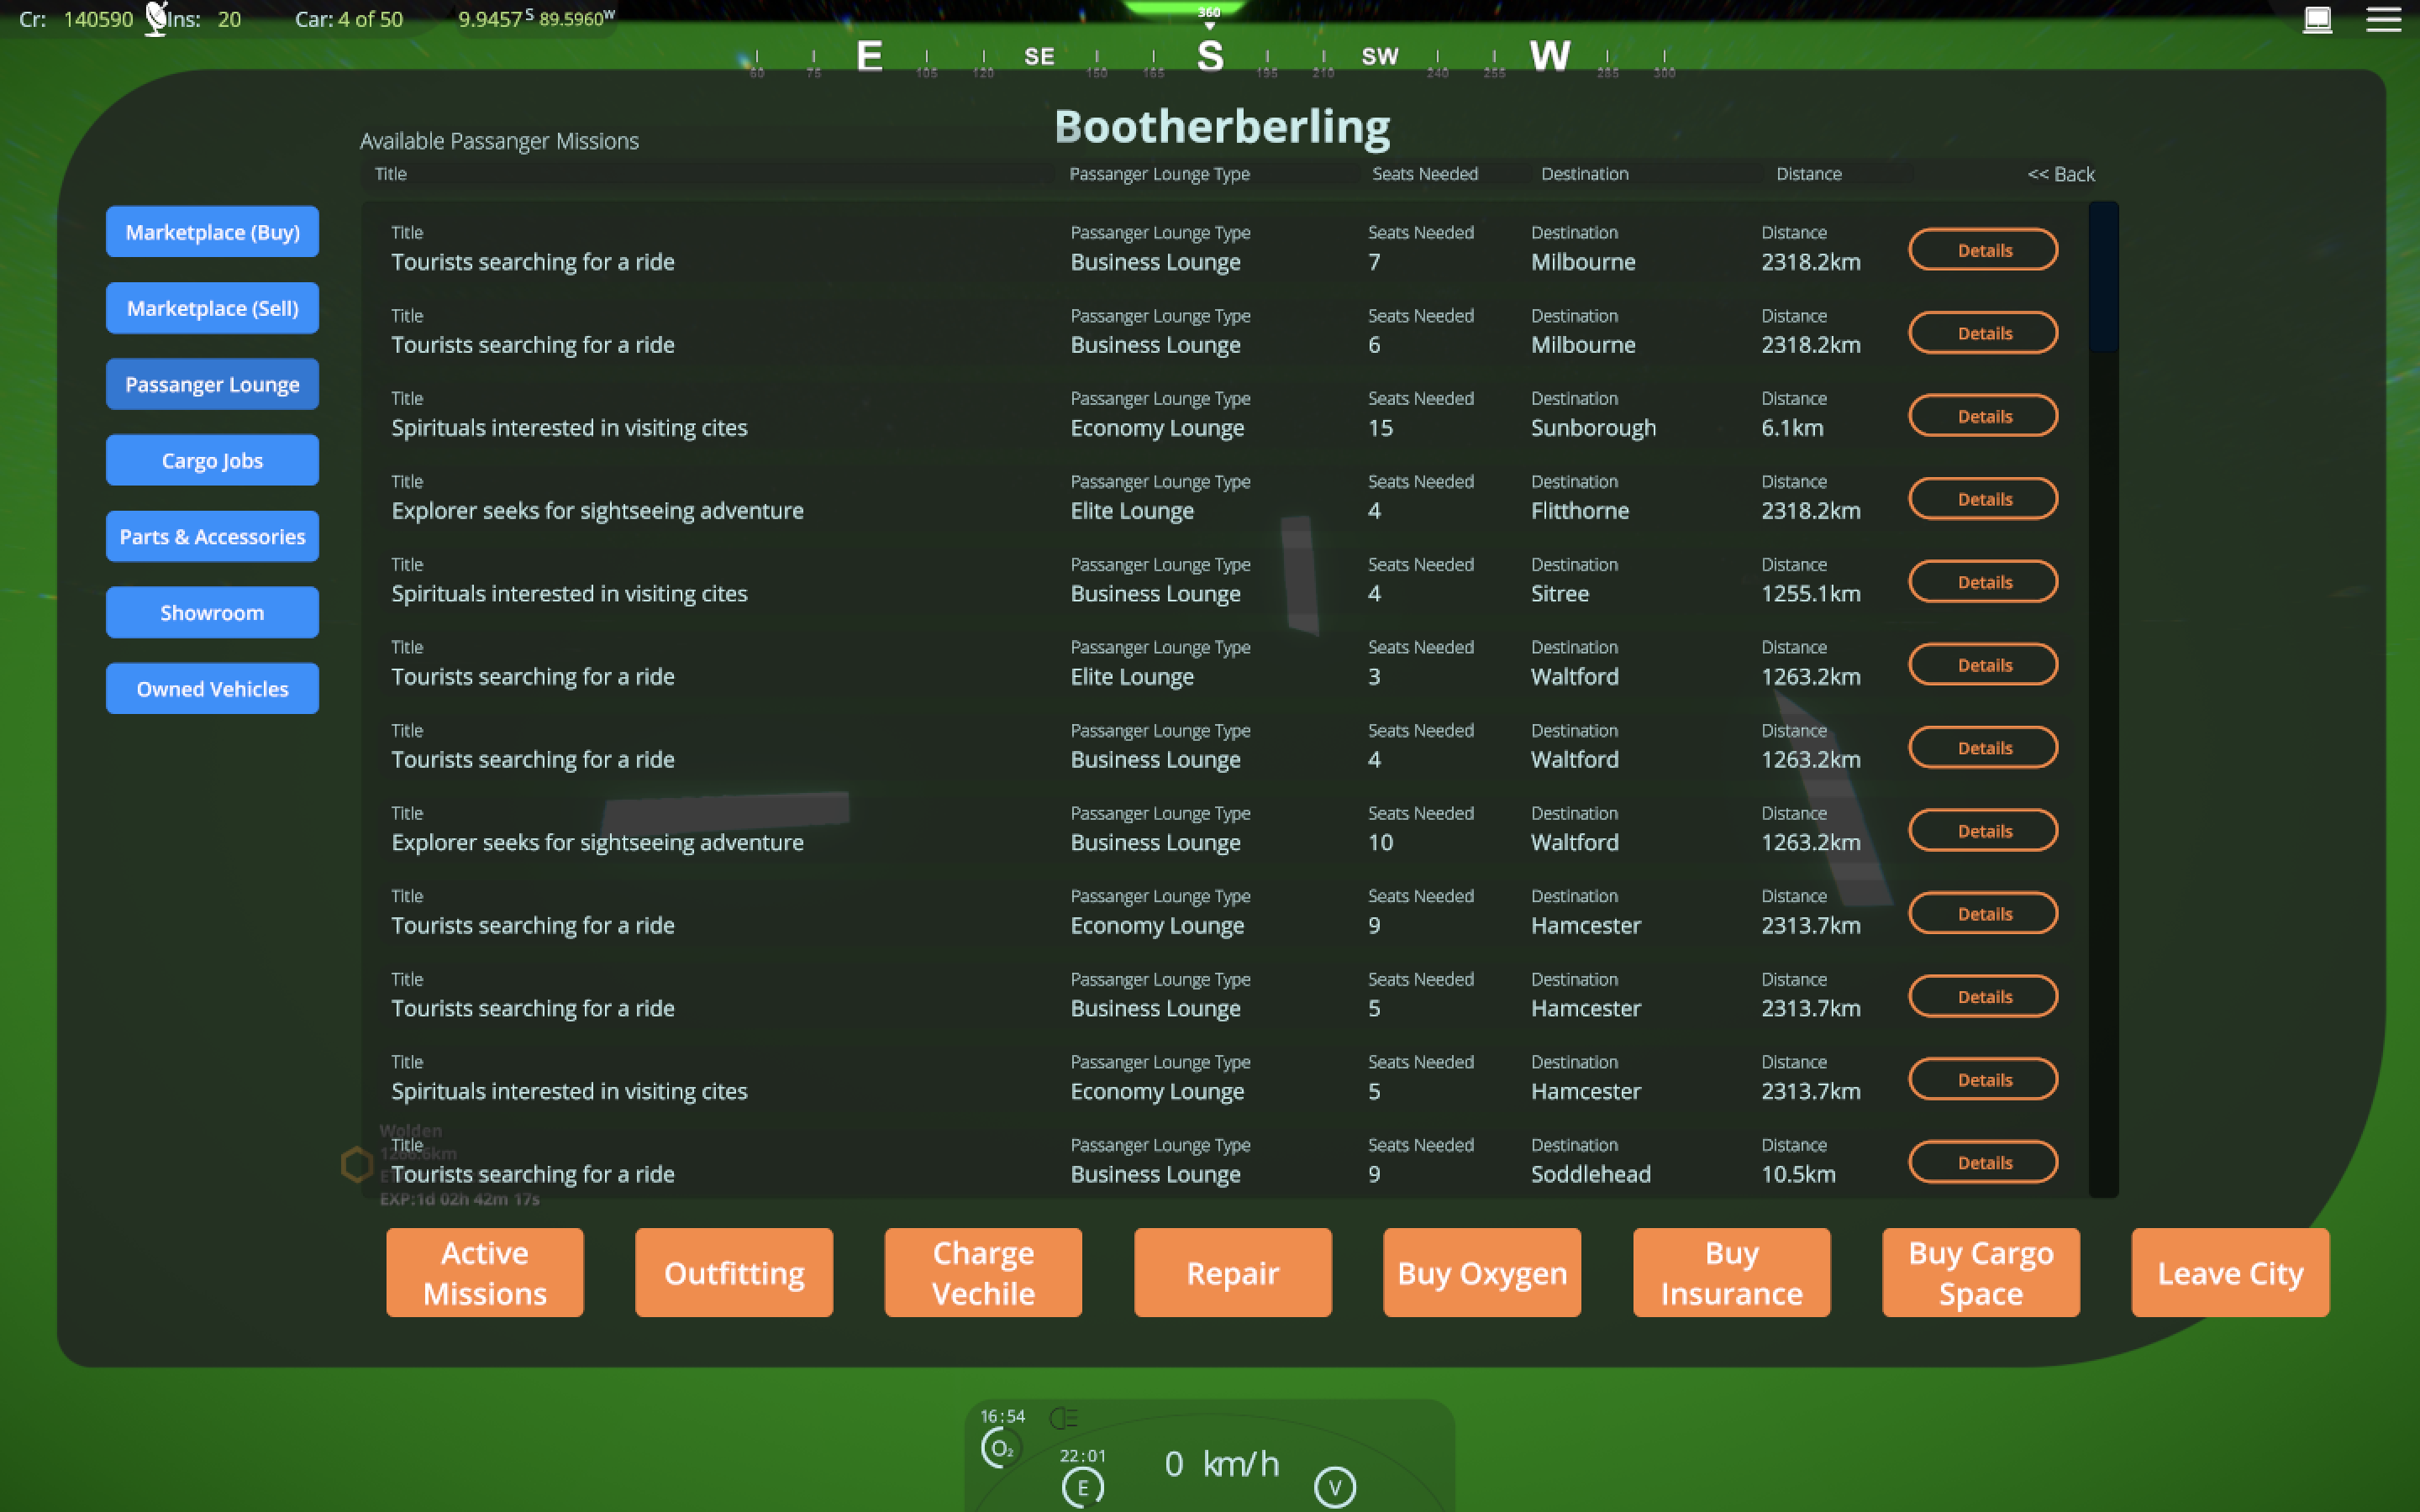Click the E energy gauge icon

coord(1082,1488)
